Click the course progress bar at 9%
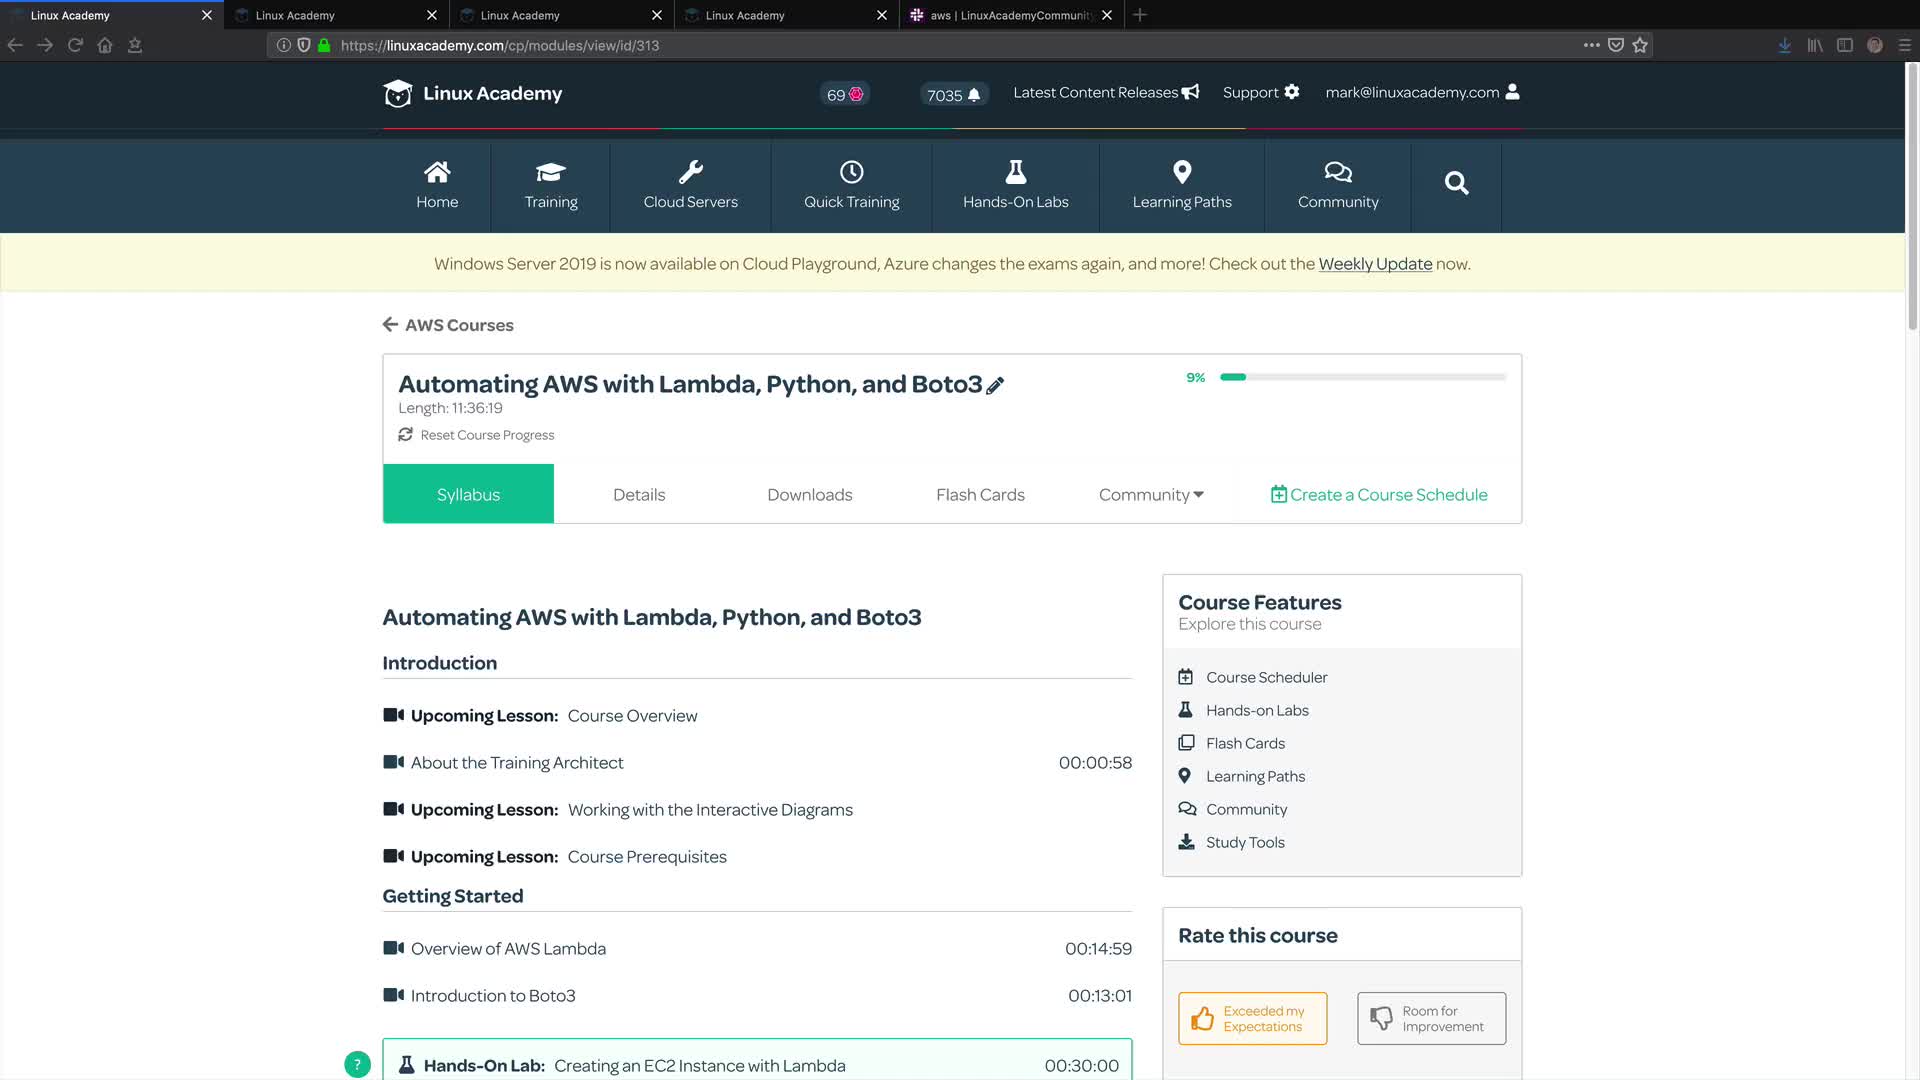Image resolution: width=1920 pixels, height=1080 pixels. [x=1362, y=377]
